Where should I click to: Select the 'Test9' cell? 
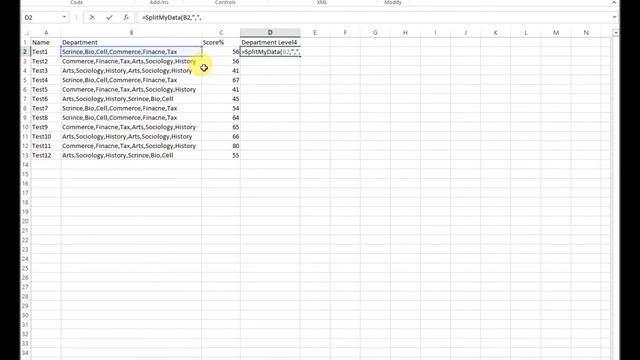[x=46, y=127]
